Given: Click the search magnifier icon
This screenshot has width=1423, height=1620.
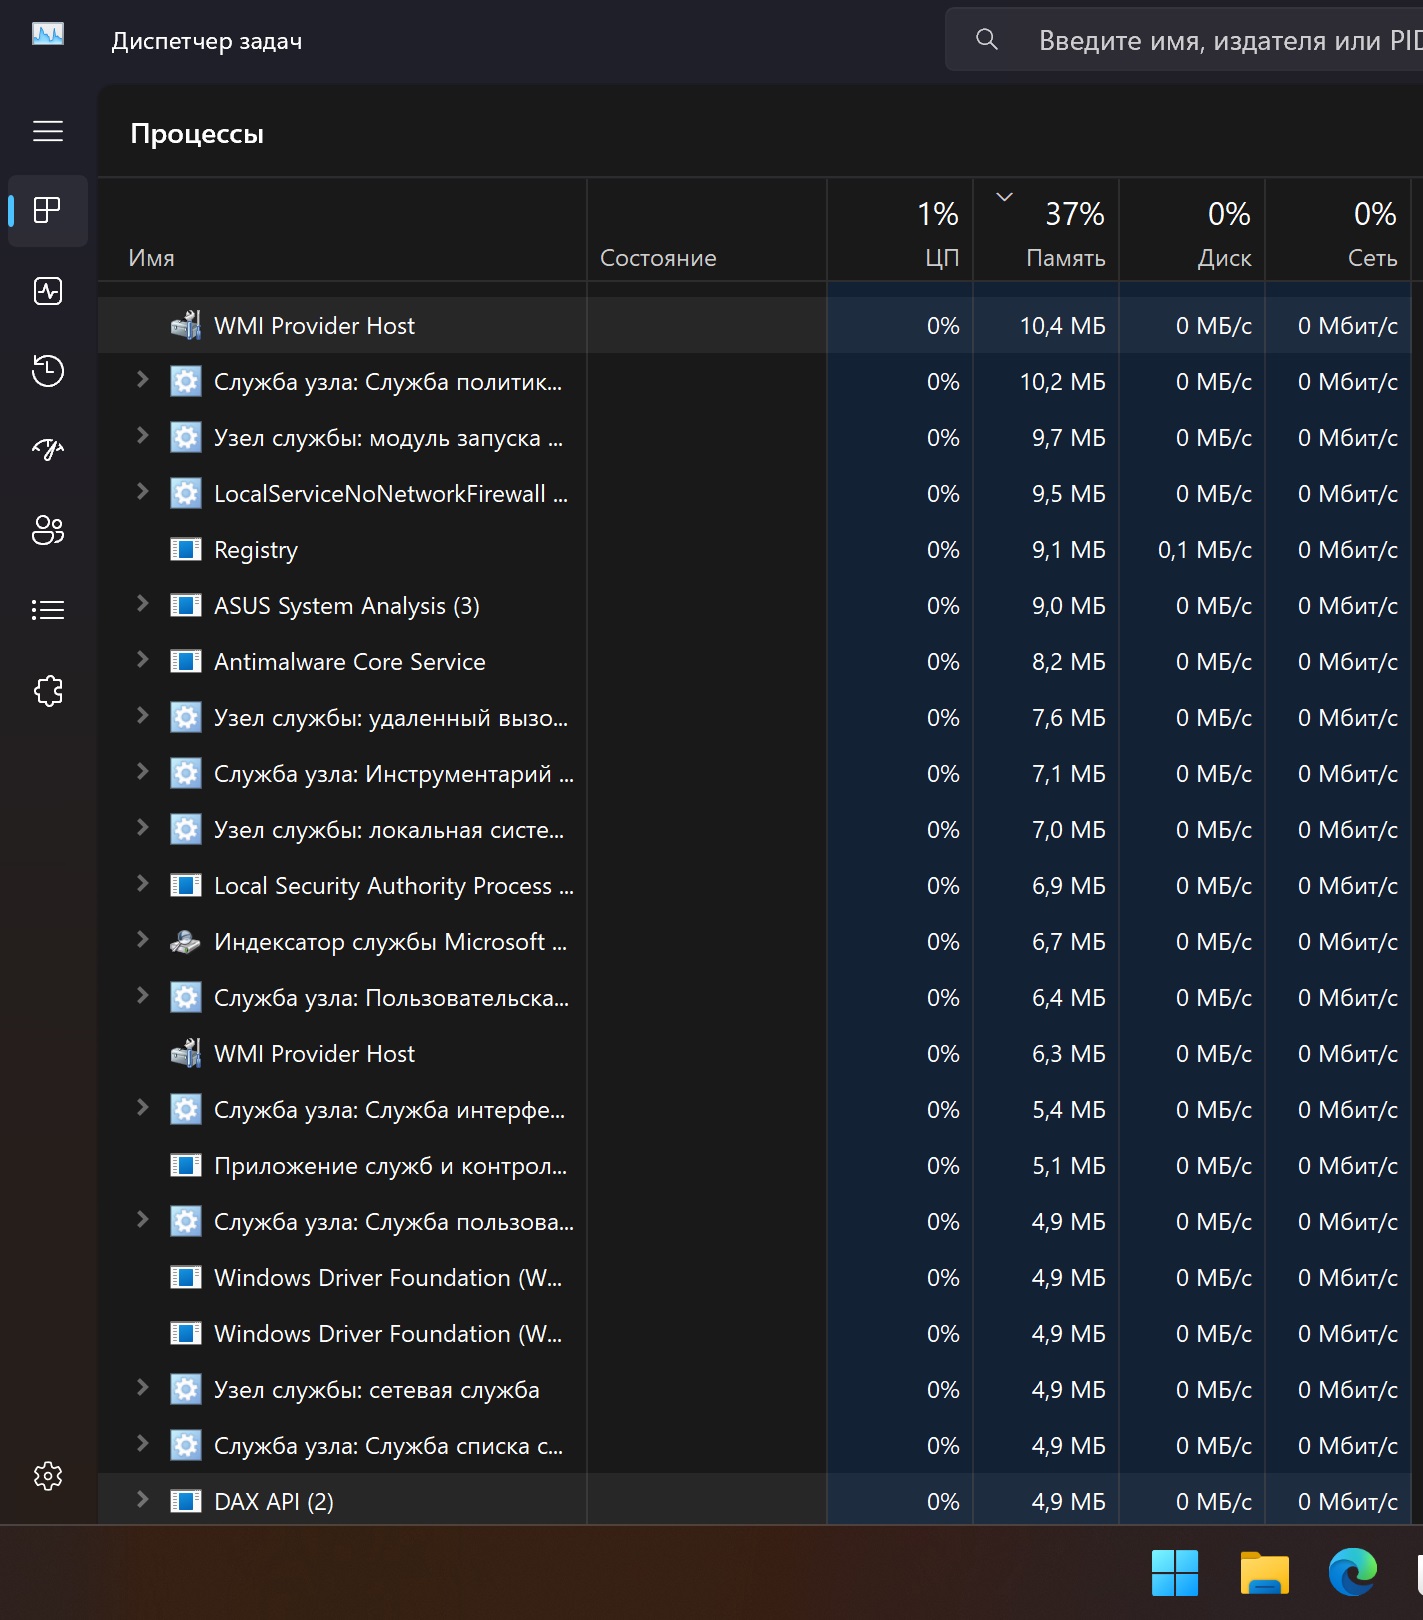Looking at the screenshot, I should pyautogui.click(x=987, y=40).
